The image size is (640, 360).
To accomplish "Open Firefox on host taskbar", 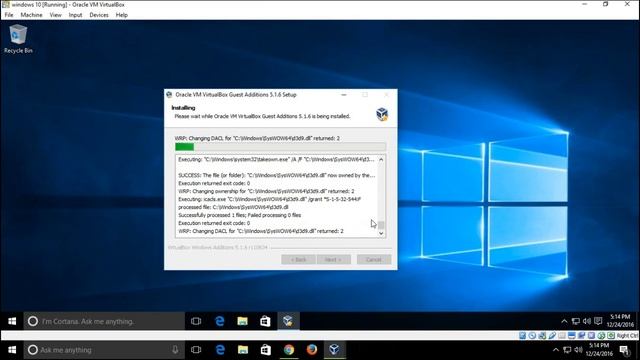I will [311, 350].
